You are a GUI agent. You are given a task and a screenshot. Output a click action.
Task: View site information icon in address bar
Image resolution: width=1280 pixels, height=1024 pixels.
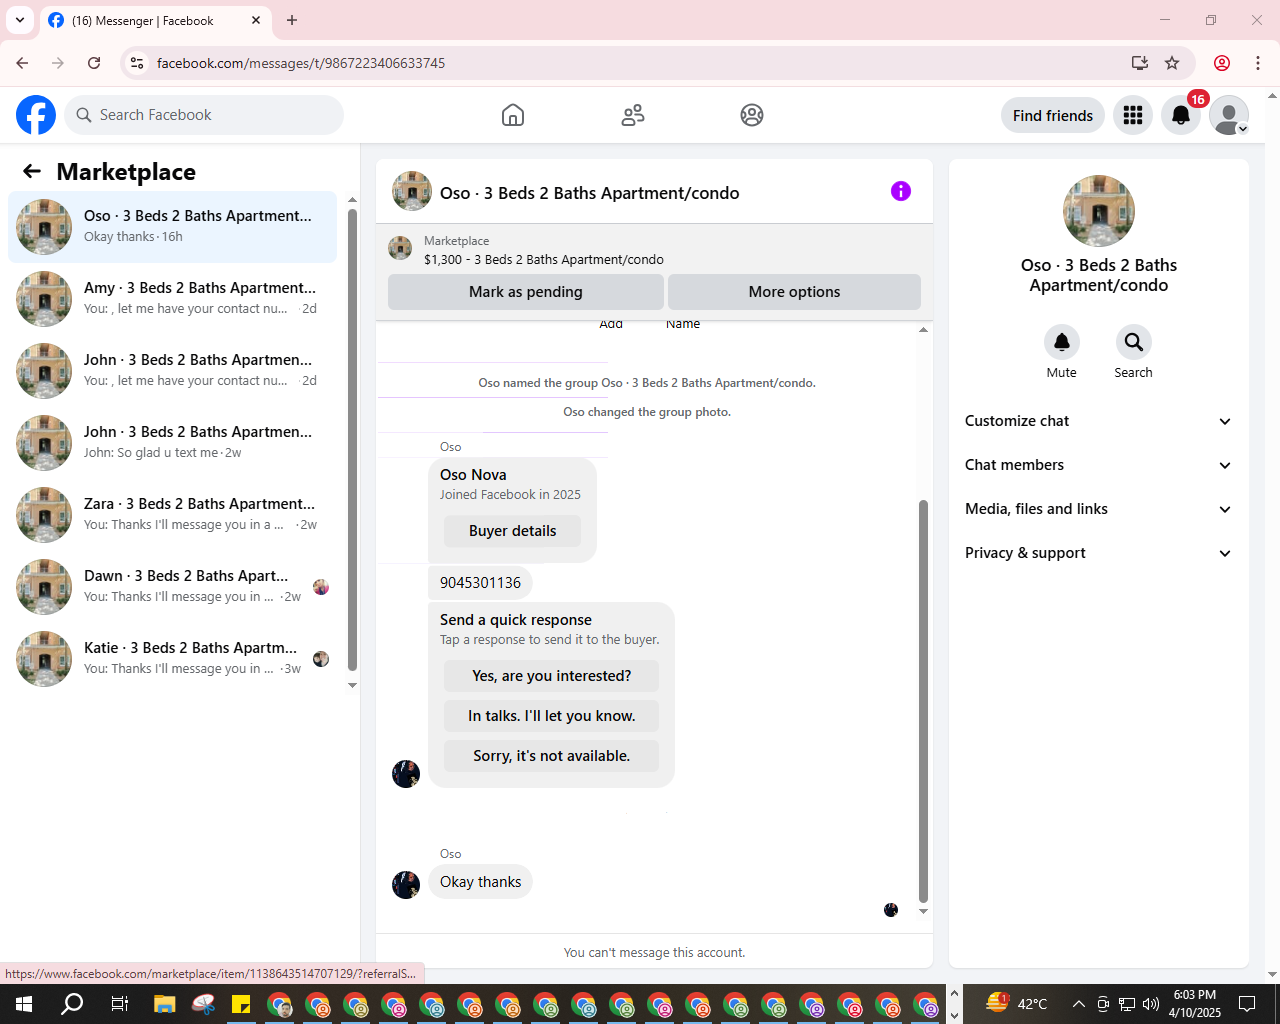click(138, 63)
